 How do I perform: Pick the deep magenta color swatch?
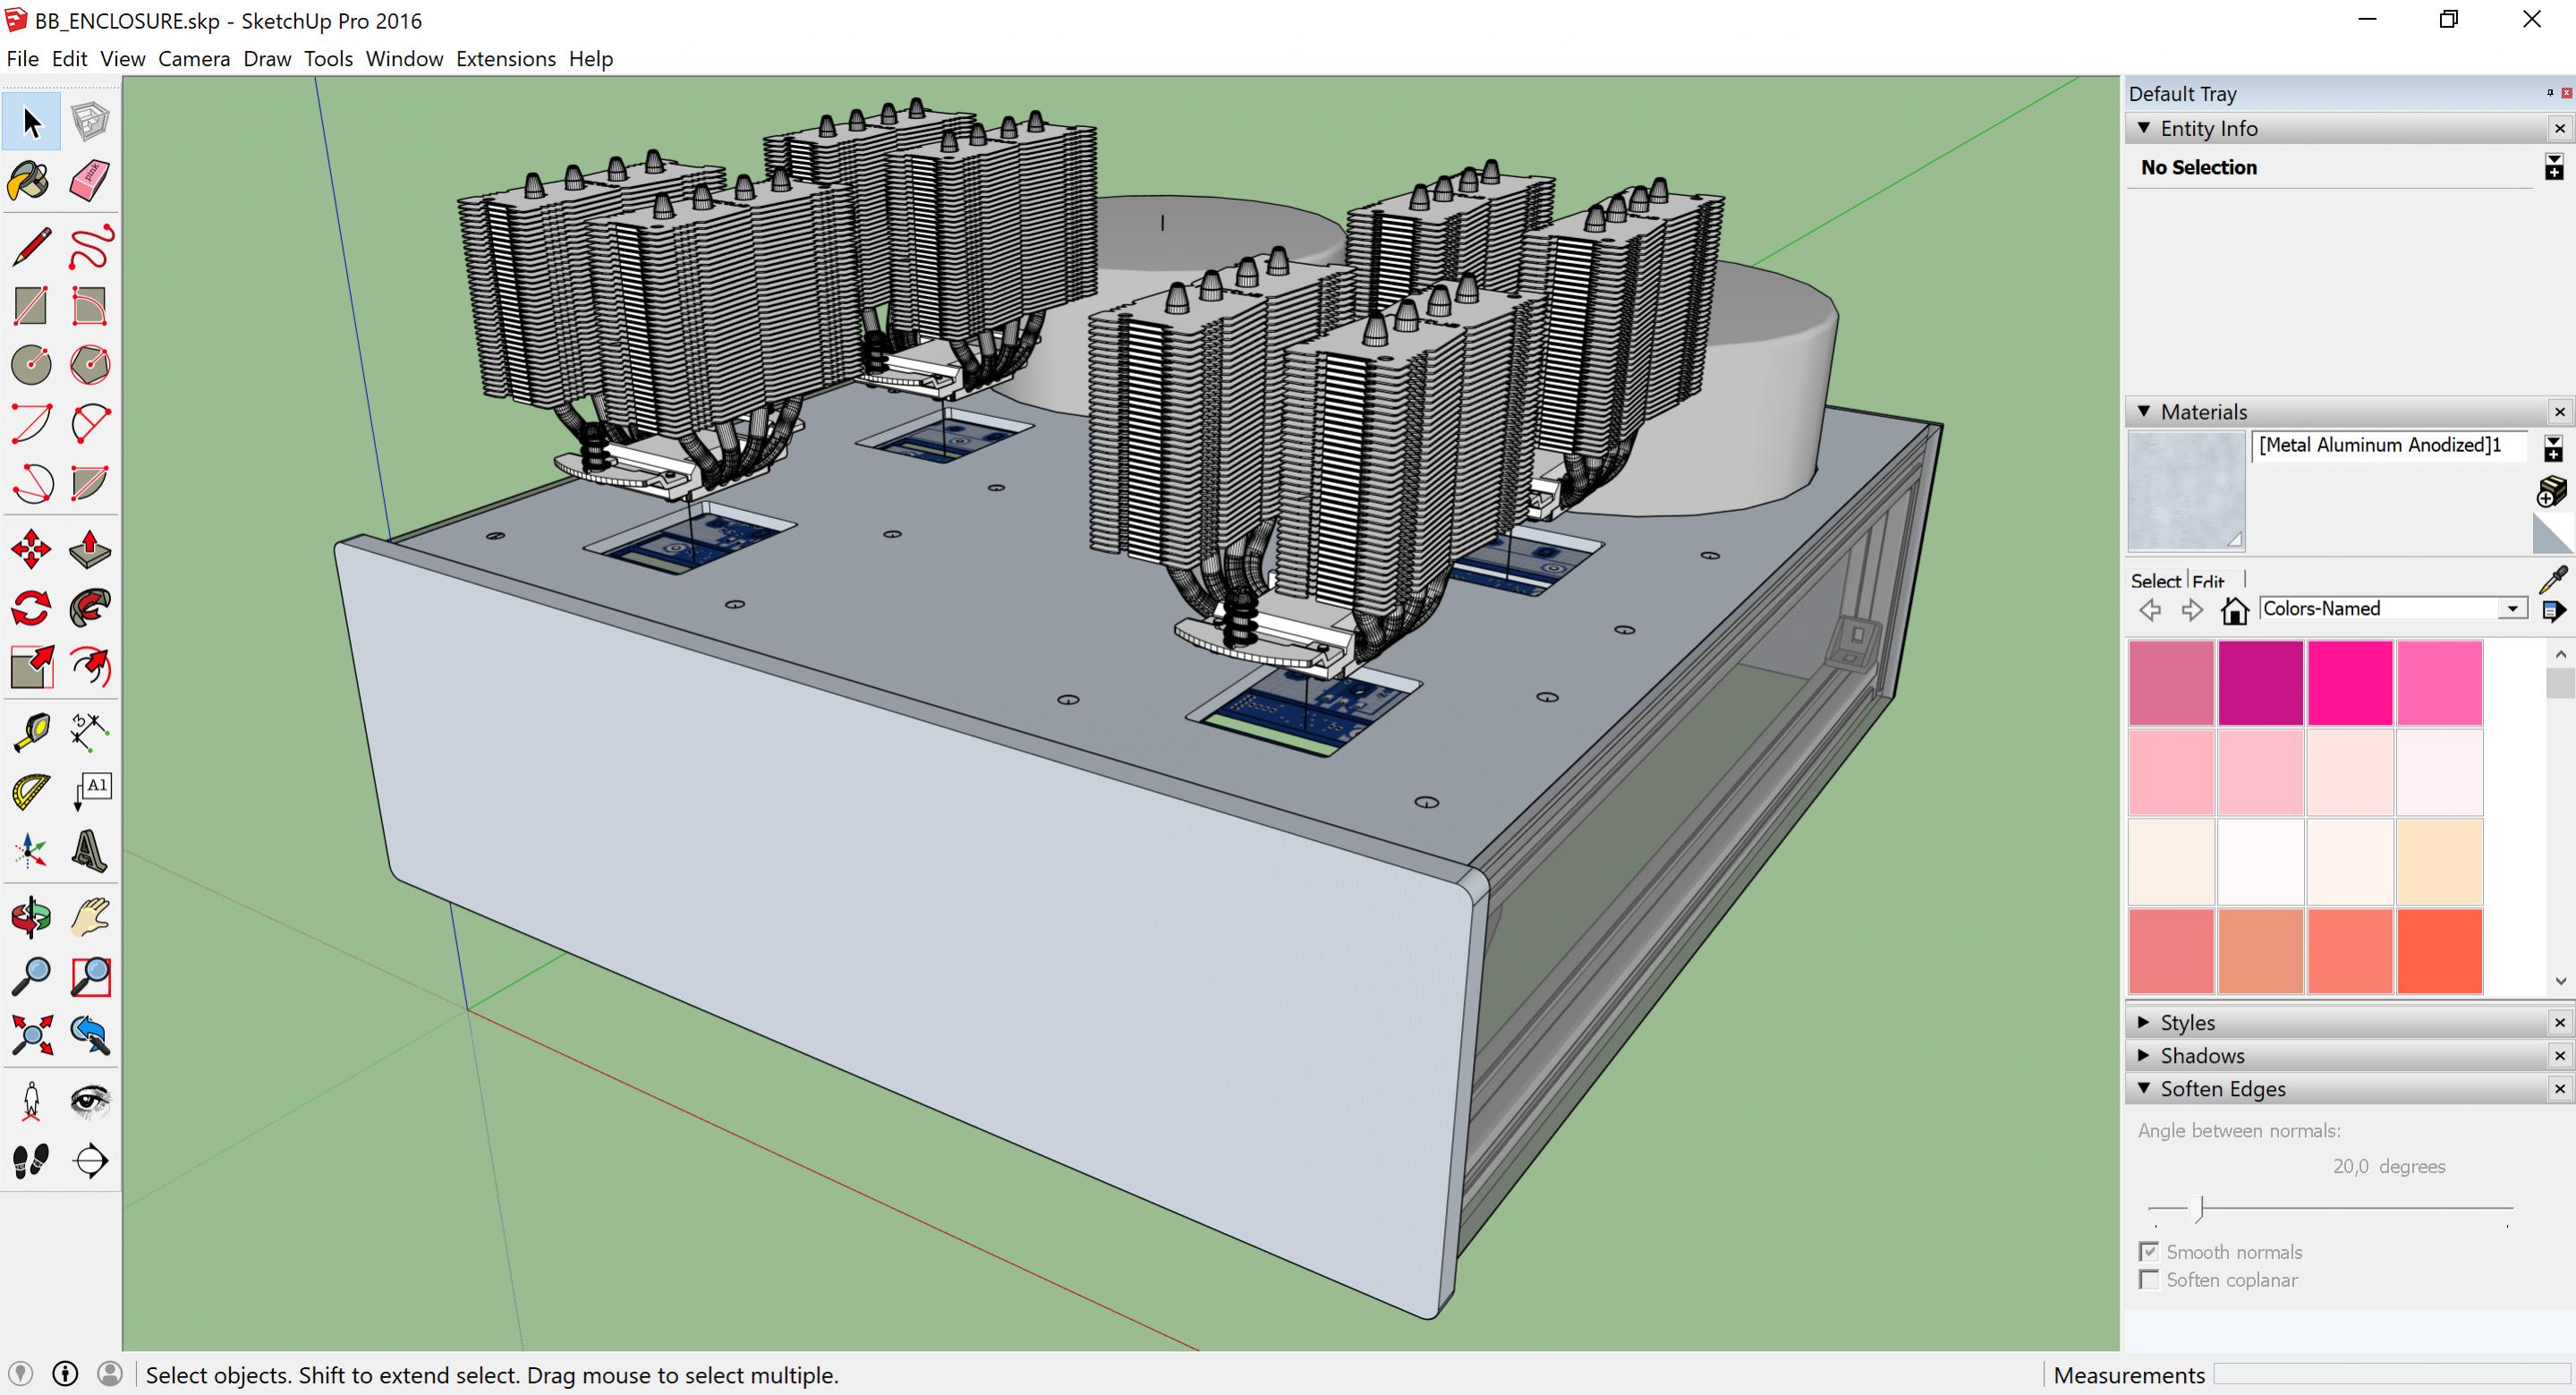click(2260, 682)
